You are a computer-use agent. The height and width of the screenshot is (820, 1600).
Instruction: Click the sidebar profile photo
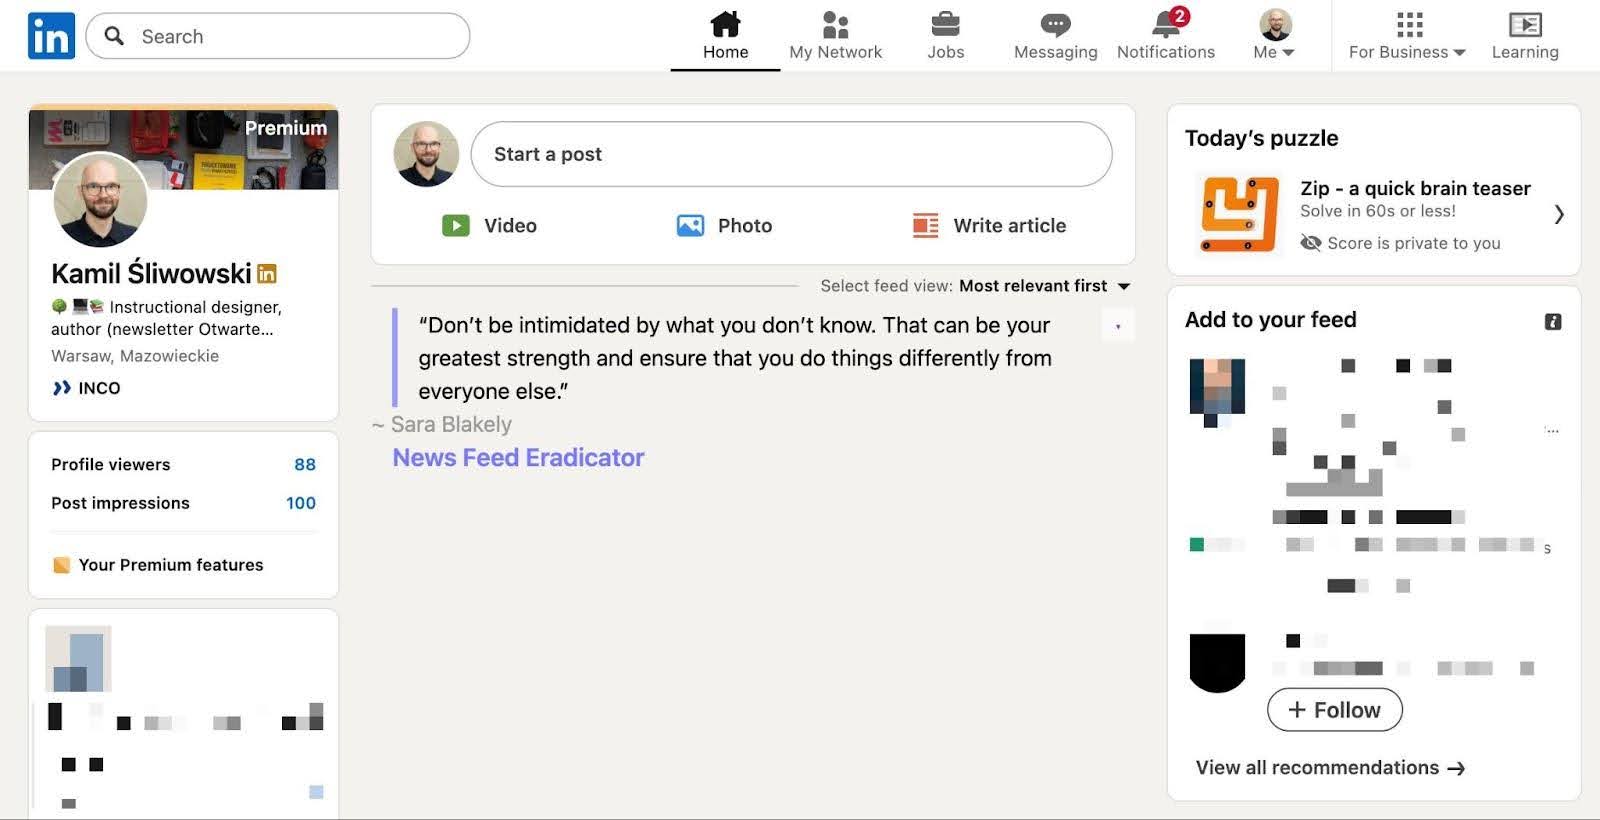click(100, 200)
